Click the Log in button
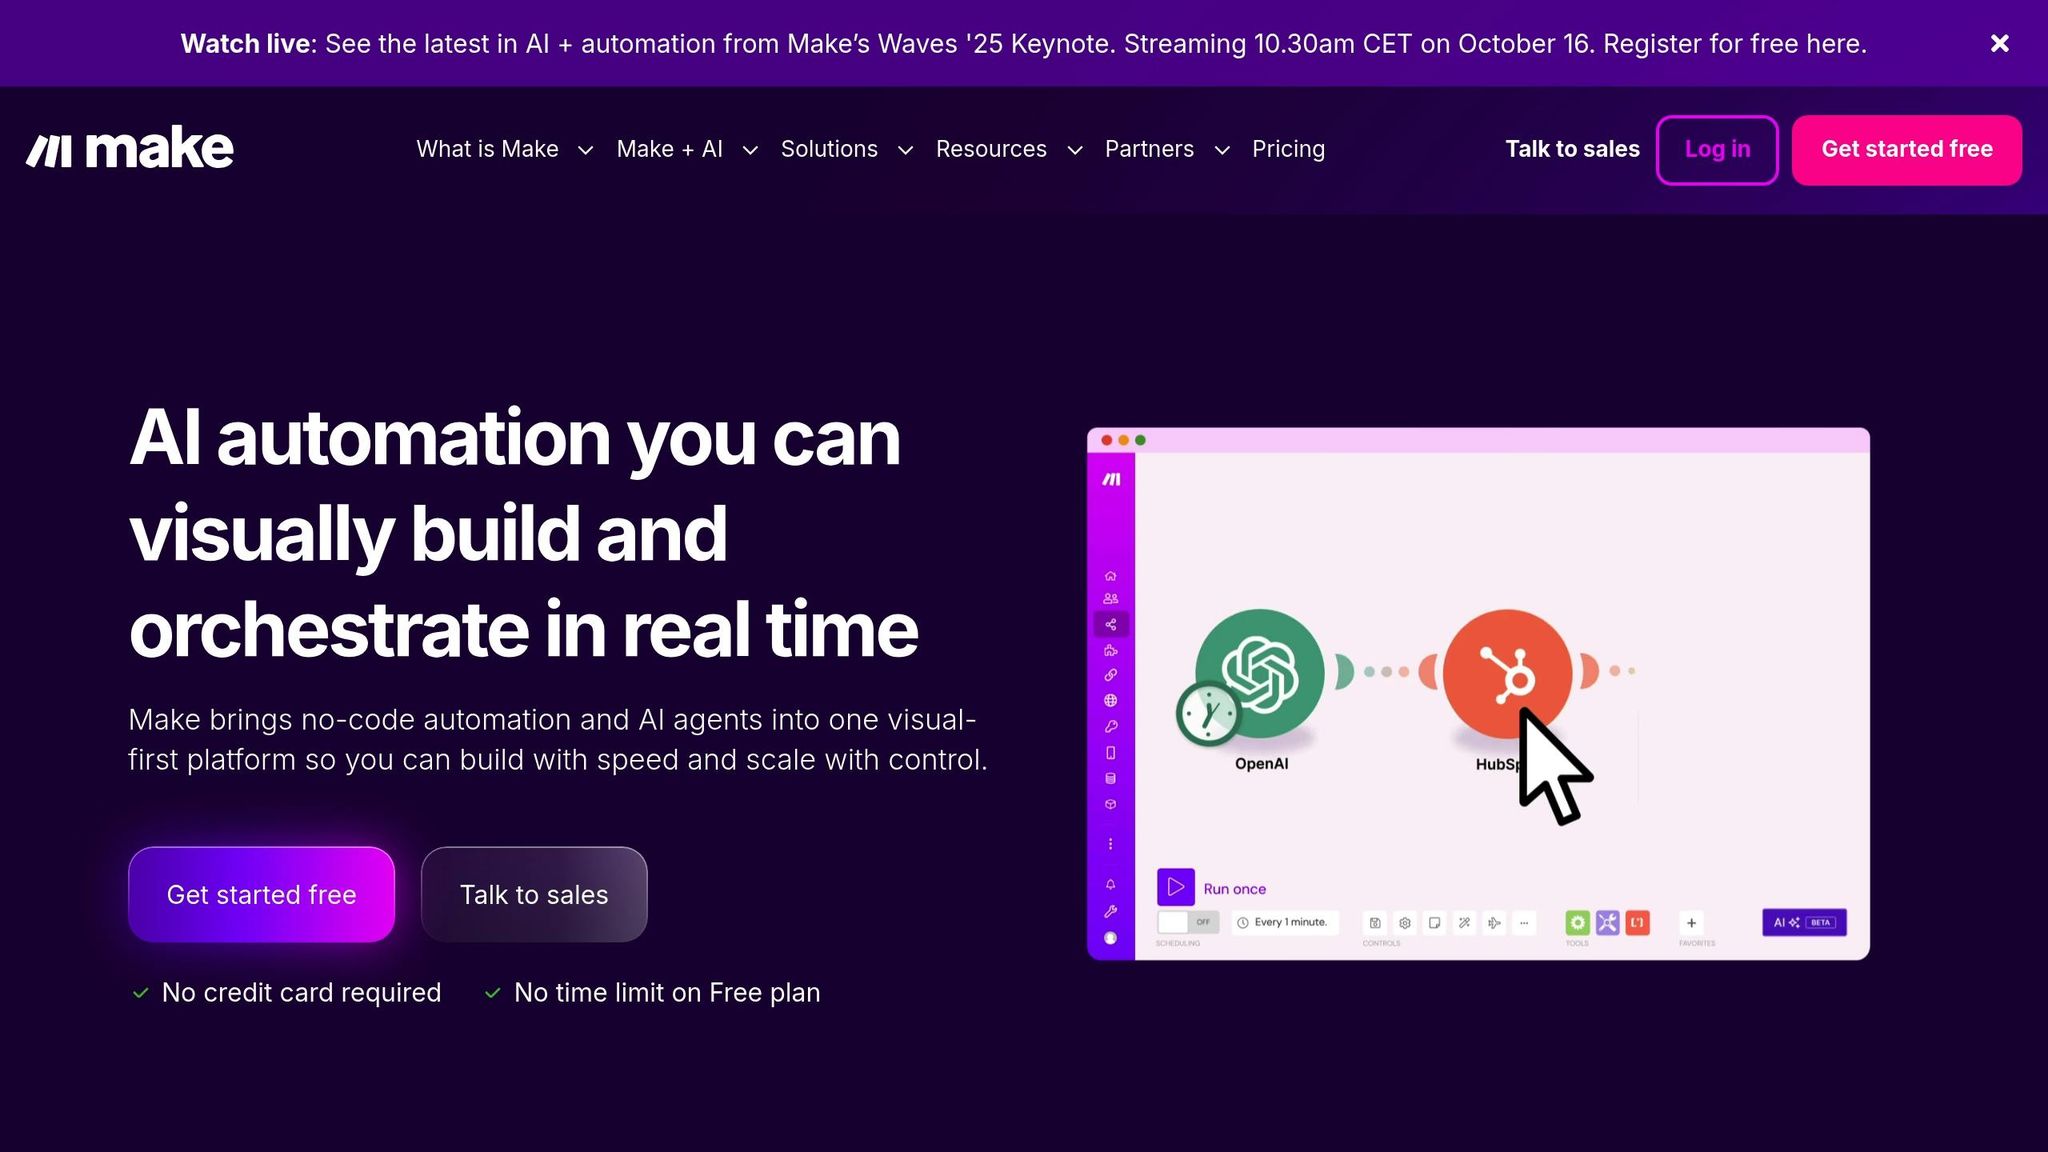Viewport: 2048px width, 1152px height. (x=1716, y=150)
